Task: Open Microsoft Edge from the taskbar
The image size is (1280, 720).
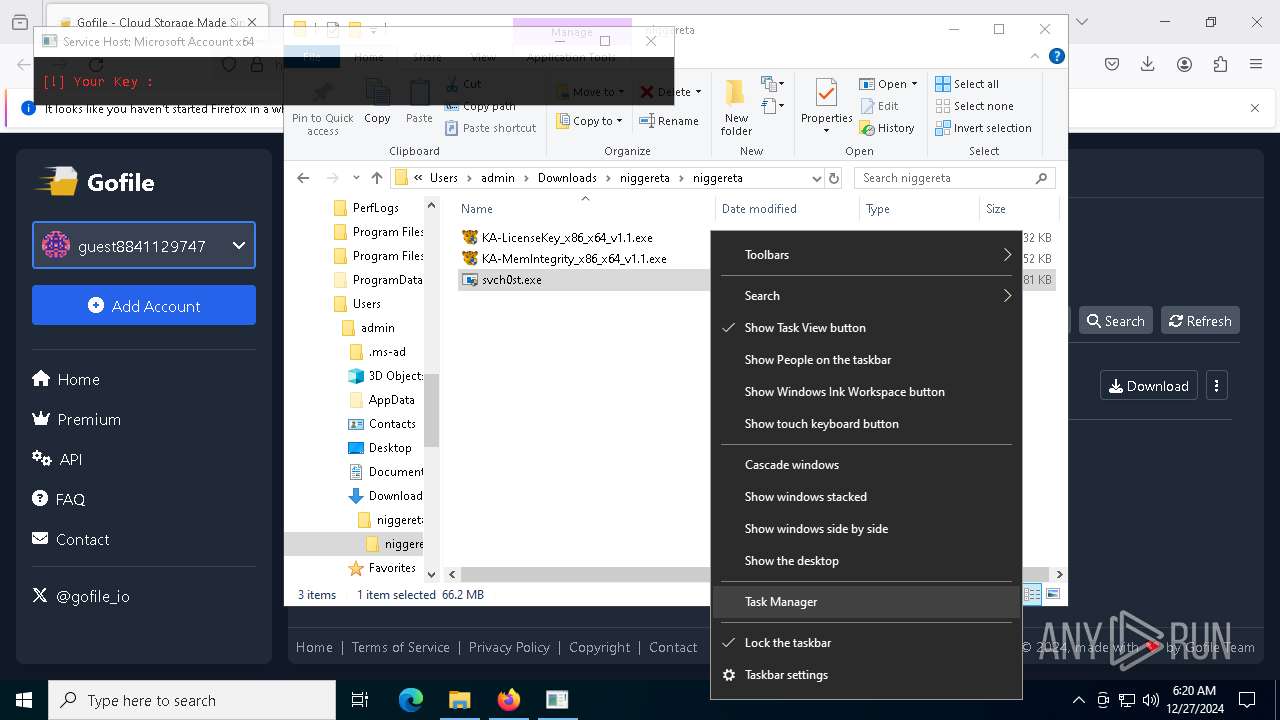Action: 411,700
